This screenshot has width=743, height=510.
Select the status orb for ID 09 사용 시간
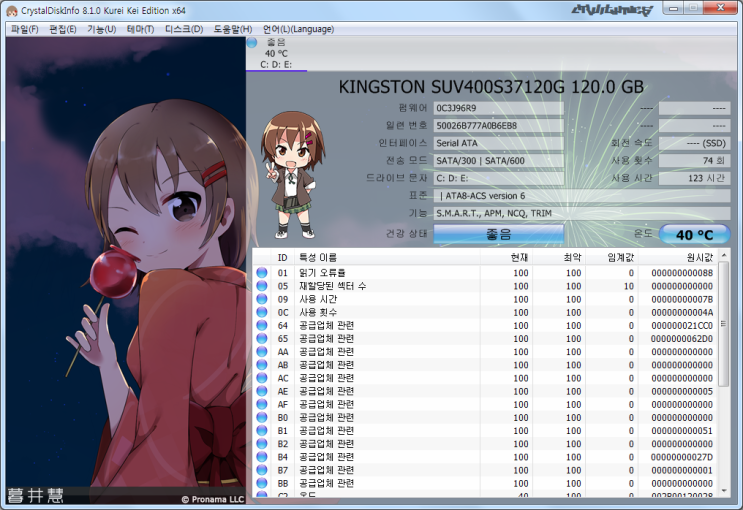point(262,299)
